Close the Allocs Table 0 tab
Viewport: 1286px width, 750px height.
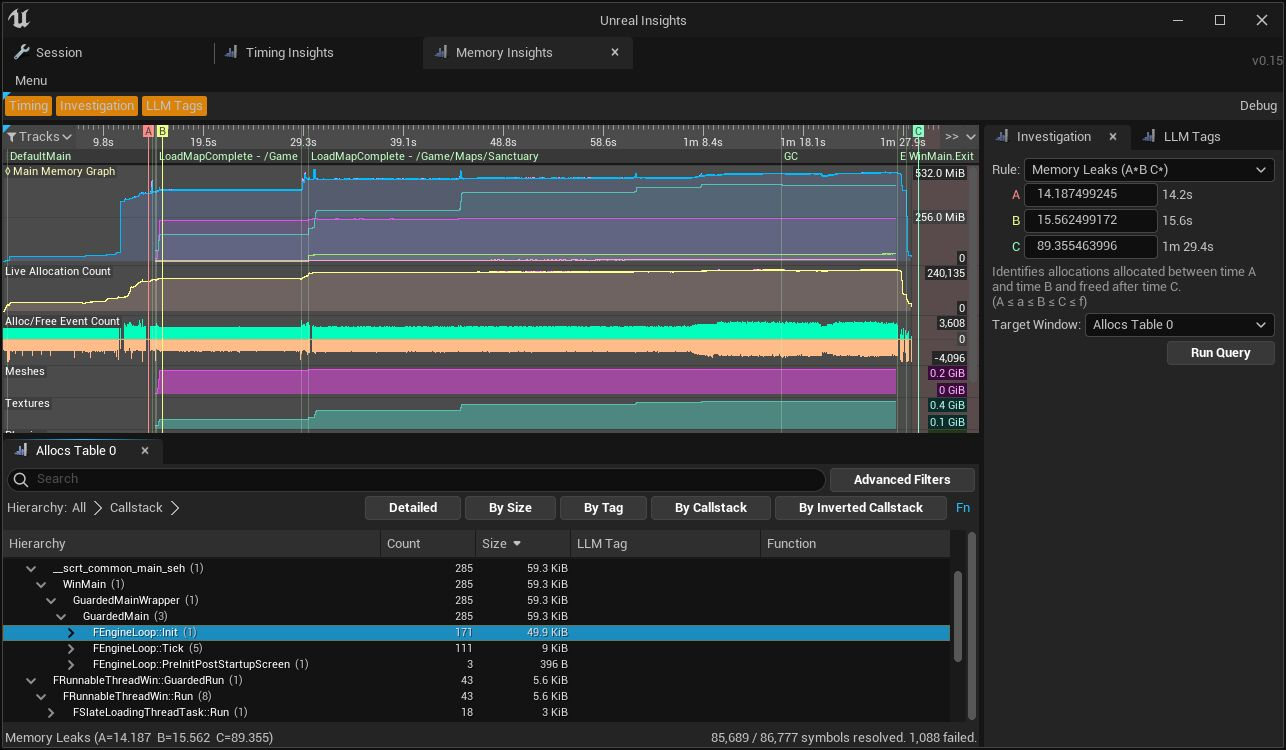pyautogui.click(x=144, y=451)
